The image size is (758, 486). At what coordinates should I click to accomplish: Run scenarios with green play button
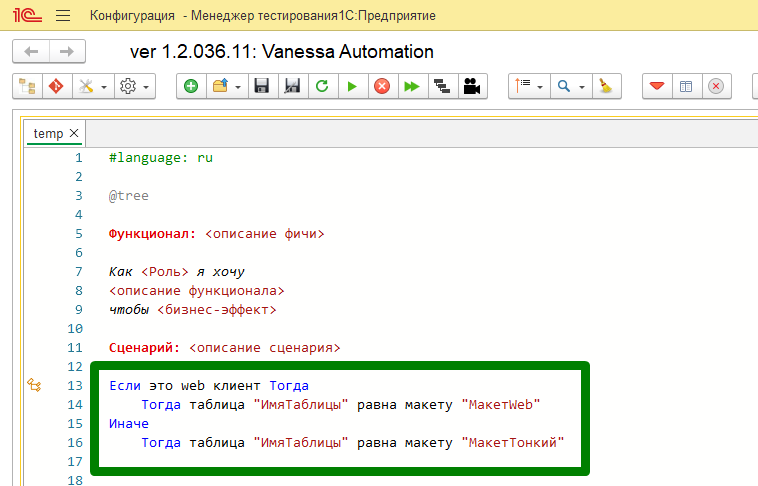pyautogui.click(x=352, y=87)
